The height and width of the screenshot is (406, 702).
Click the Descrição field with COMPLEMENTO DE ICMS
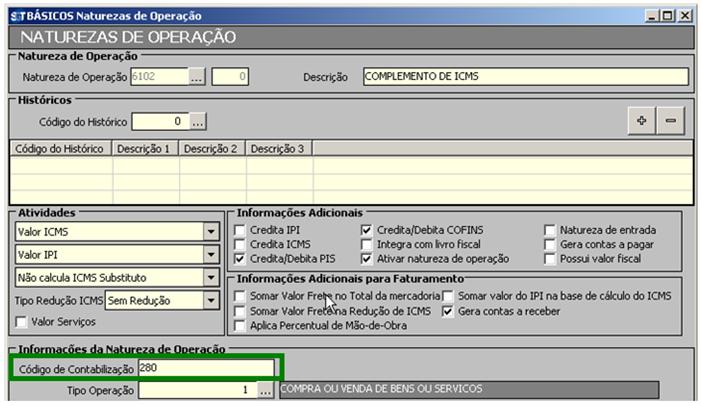[x=525, y=76]
